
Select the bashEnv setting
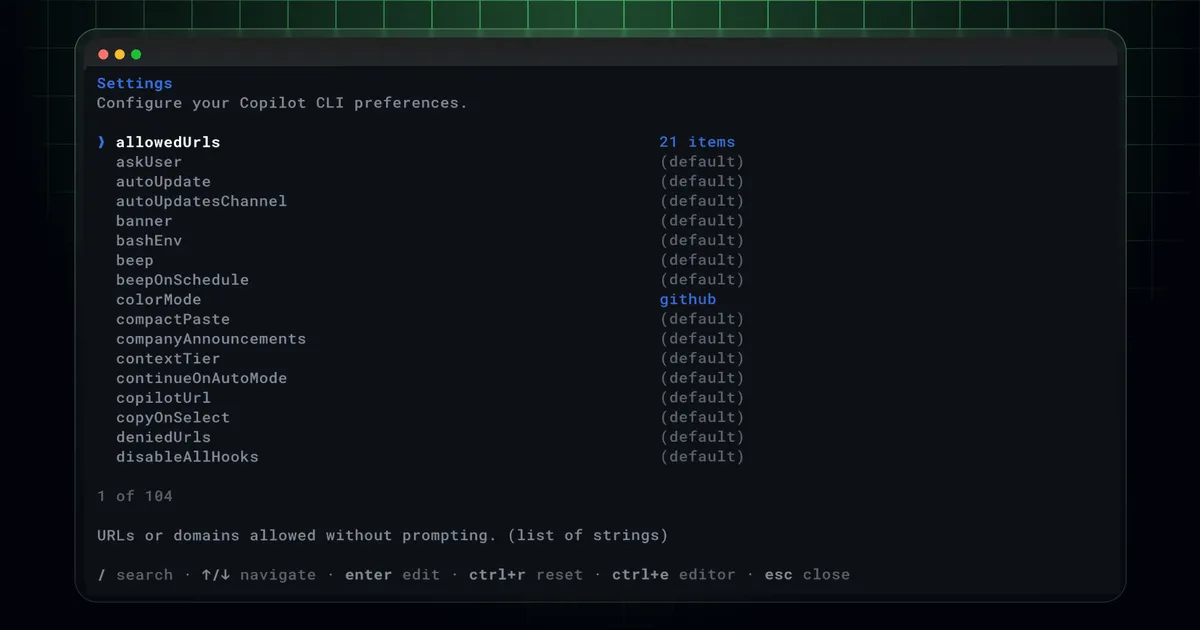pyautogui.click(x=149, y=241)
